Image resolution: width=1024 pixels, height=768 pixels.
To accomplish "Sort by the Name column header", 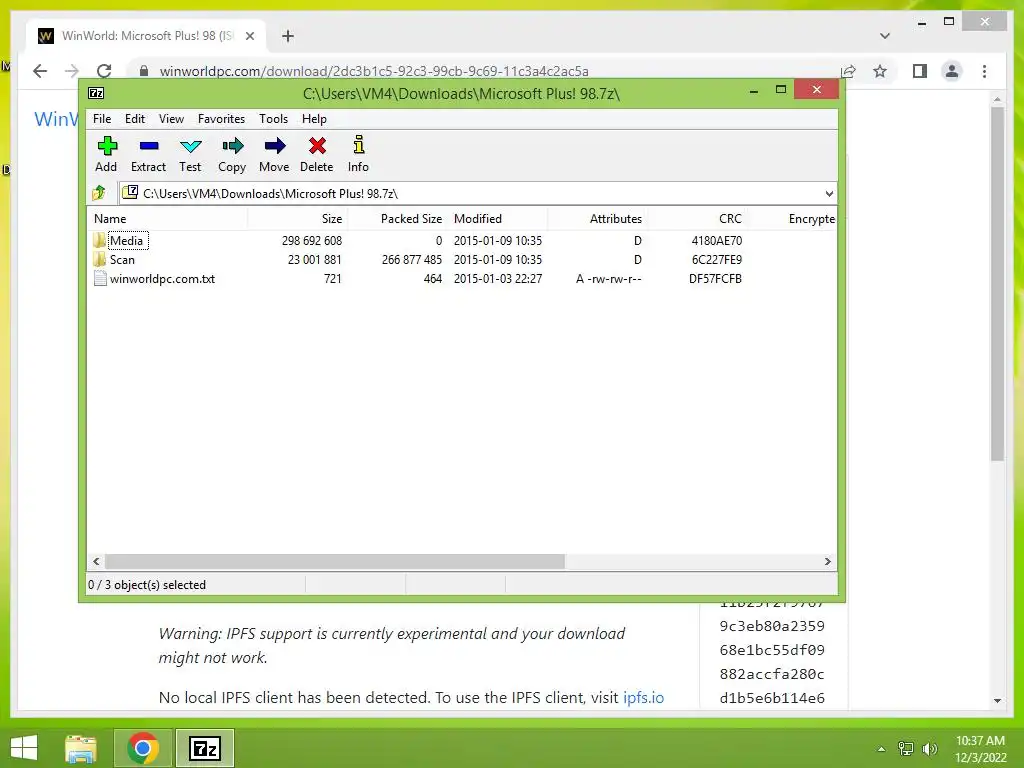I will pos(167,219).
